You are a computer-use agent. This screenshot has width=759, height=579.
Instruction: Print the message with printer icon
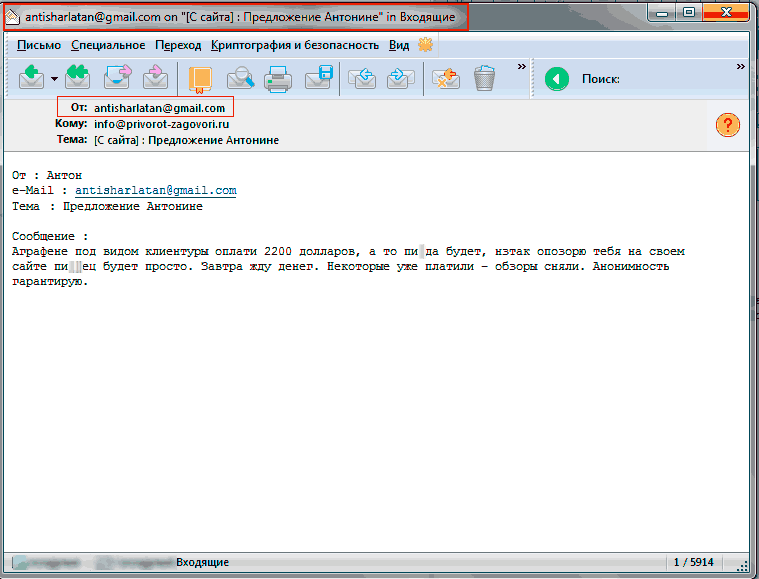(x=277, y=77)
